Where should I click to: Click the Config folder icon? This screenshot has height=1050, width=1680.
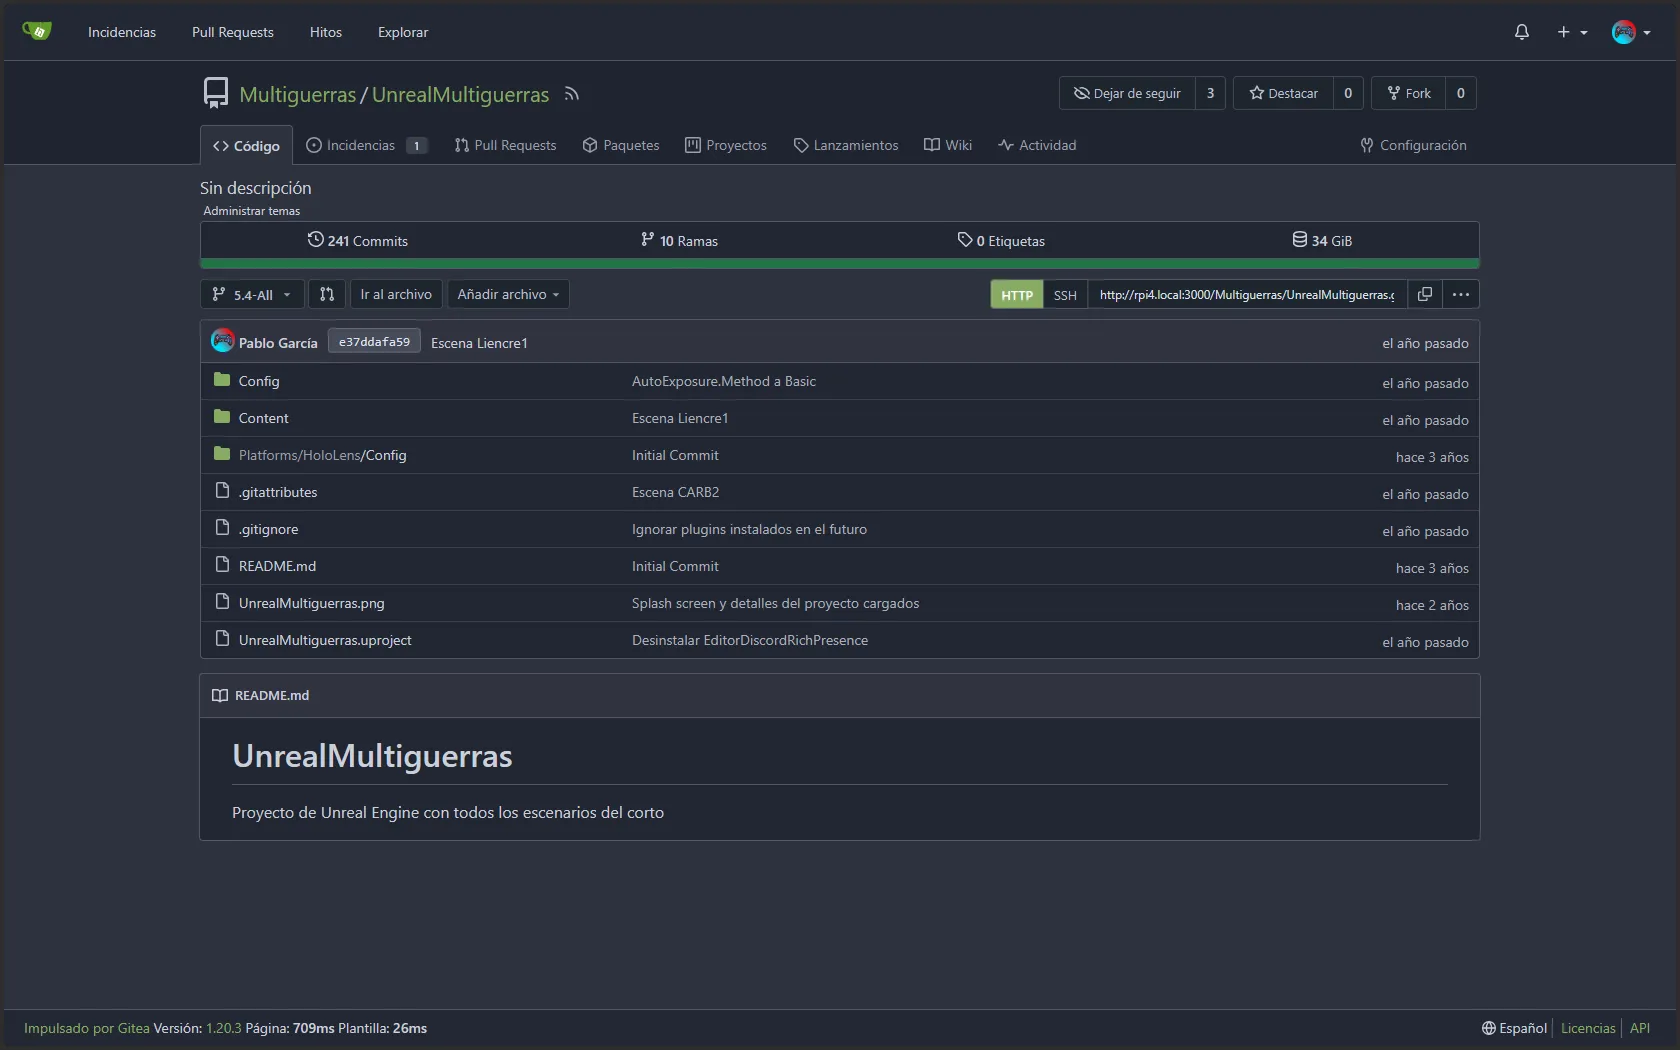[222, 380]
